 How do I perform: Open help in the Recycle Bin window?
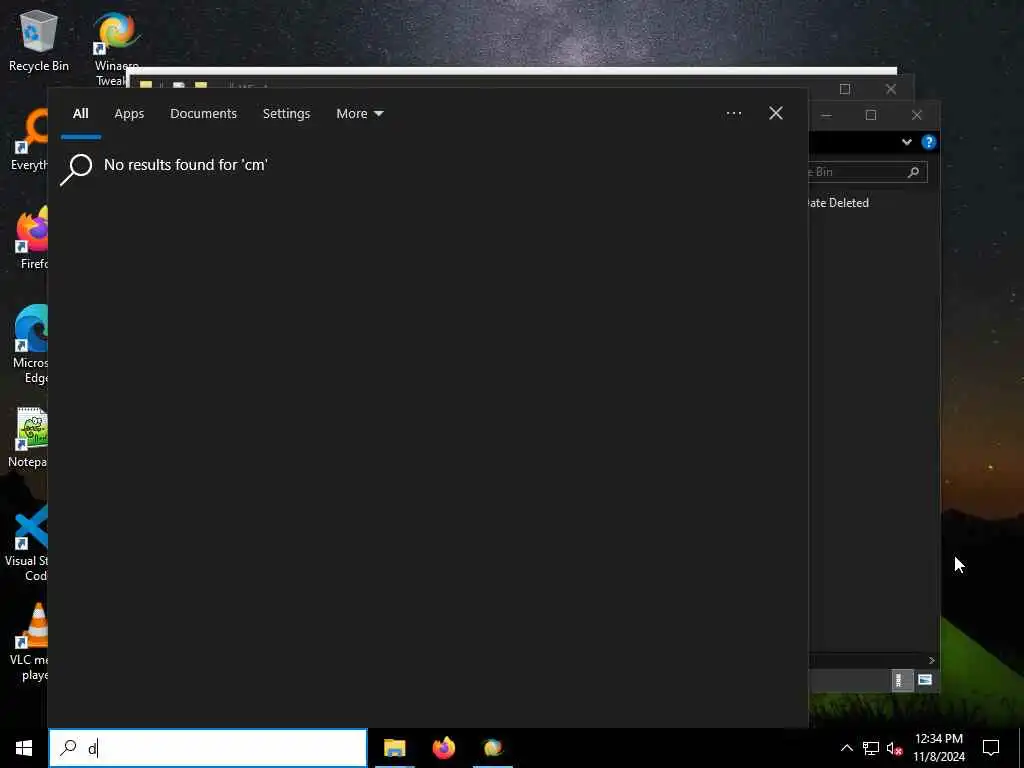pyautogui.click(x=929, y=142)
